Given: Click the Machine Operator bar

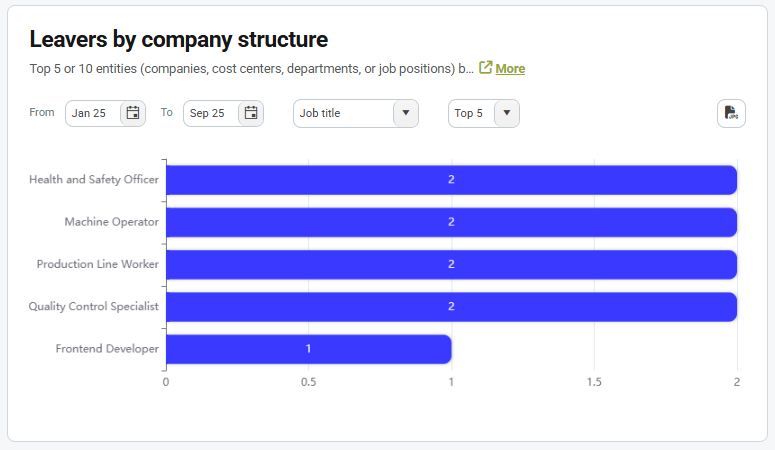Looking at the screenshot, I should [451, 222].
